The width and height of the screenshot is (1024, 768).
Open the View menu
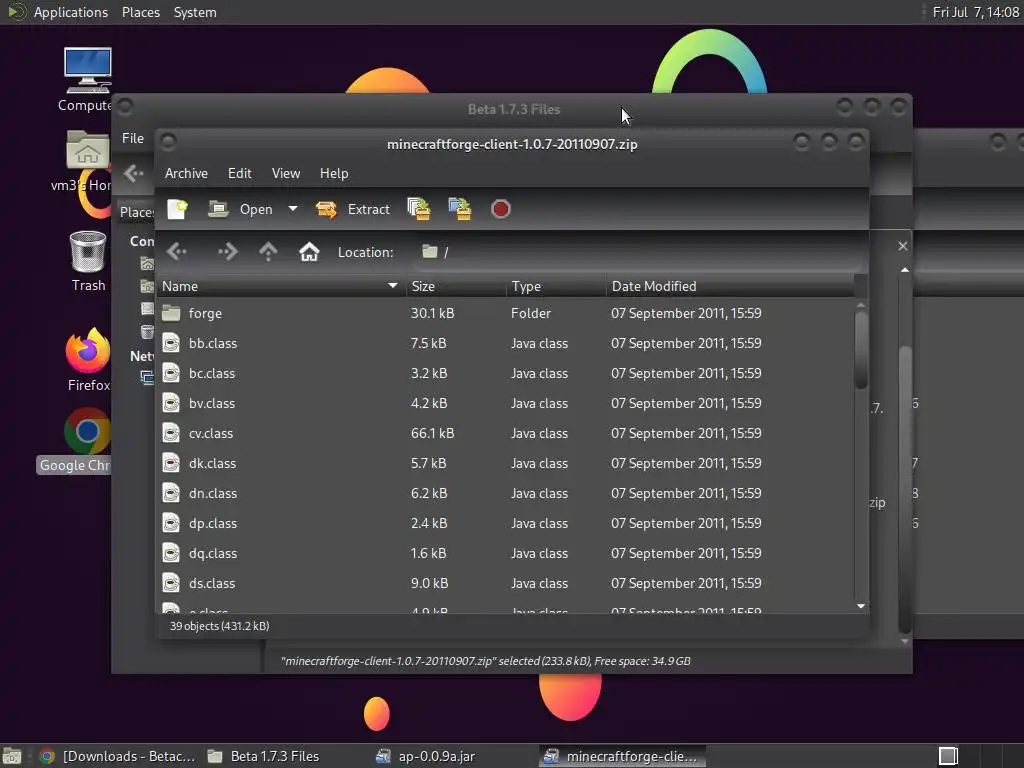tap(286, 174)
